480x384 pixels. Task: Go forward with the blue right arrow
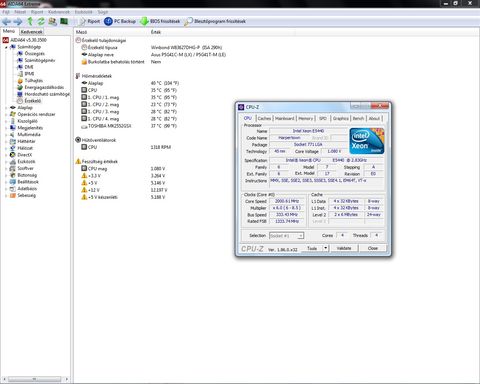(x=18, y=22)
